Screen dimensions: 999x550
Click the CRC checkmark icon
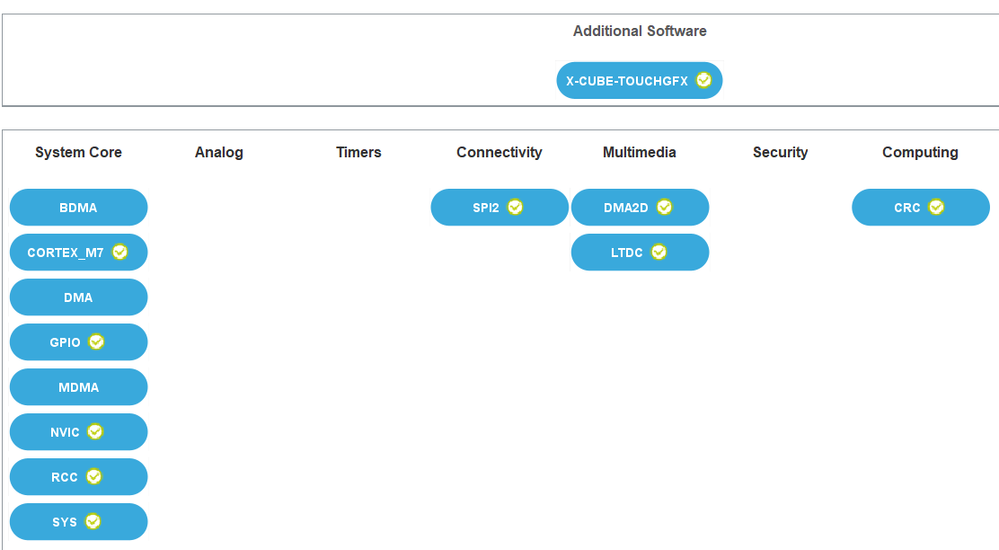(x=937, y=207)
